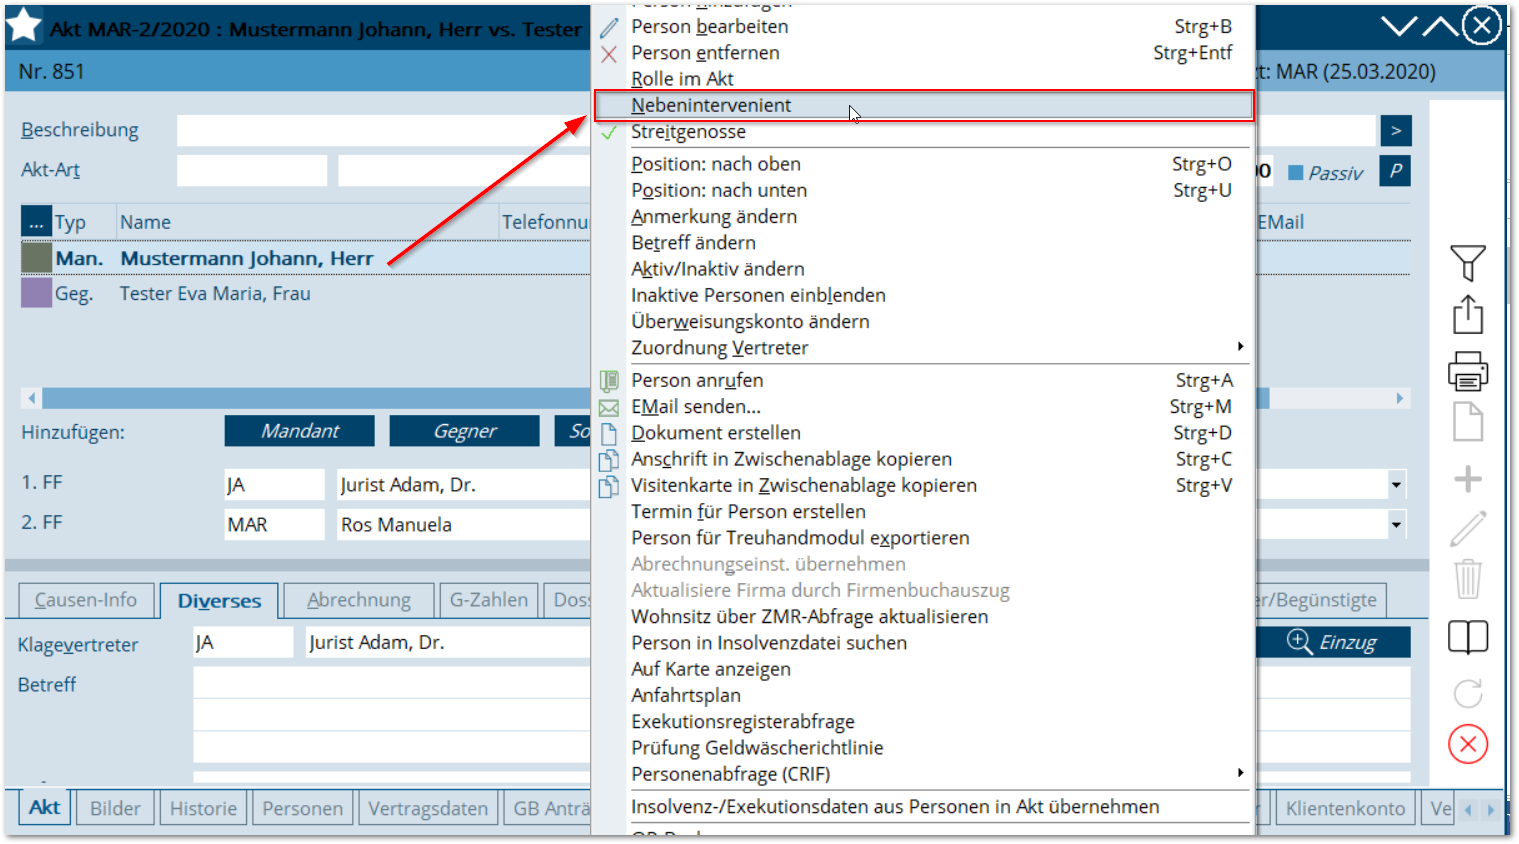Click the pencil edit icon in sidebar

point(1467,529)
